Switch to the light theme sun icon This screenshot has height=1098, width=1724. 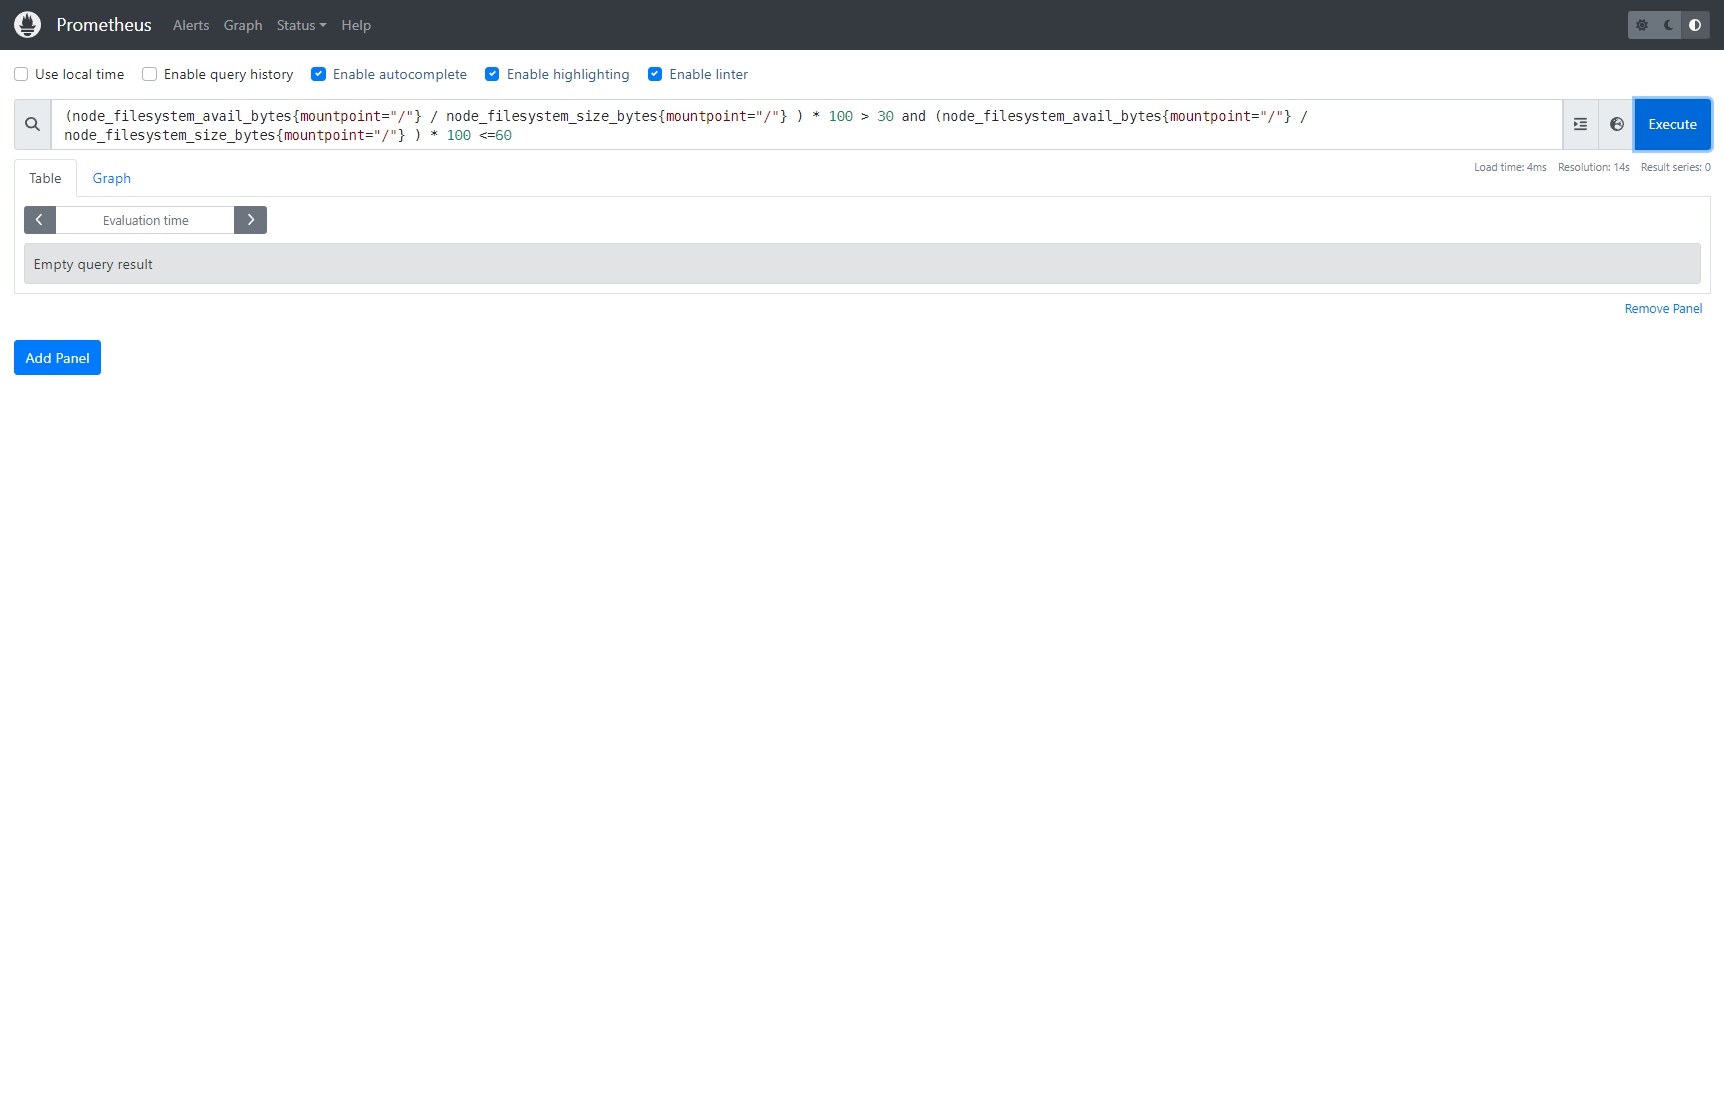coord(1642,25)
